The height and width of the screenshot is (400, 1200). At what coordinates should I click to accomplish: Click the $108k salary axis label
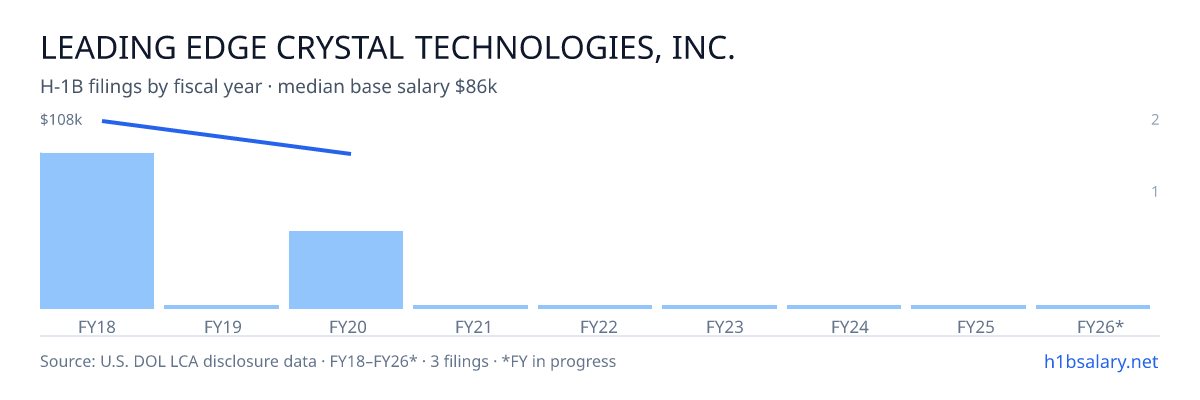(61, 120)
